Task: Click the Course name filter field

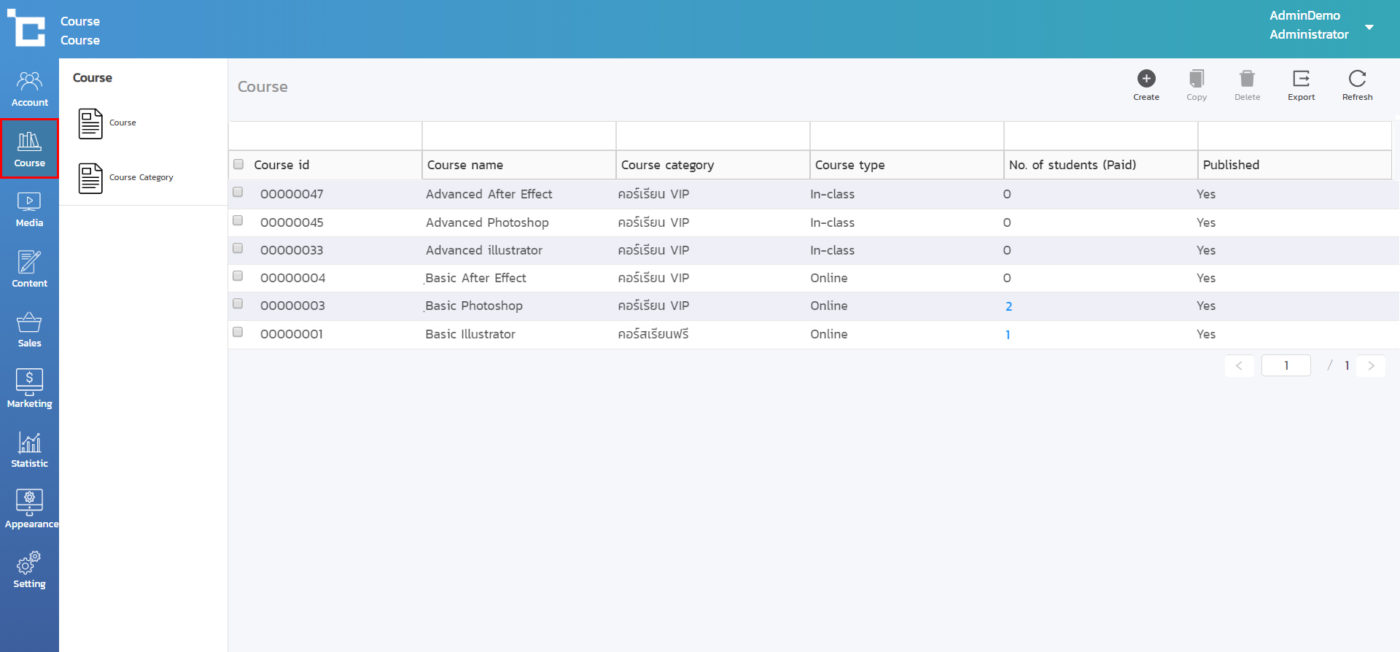Action: [518, 136]
